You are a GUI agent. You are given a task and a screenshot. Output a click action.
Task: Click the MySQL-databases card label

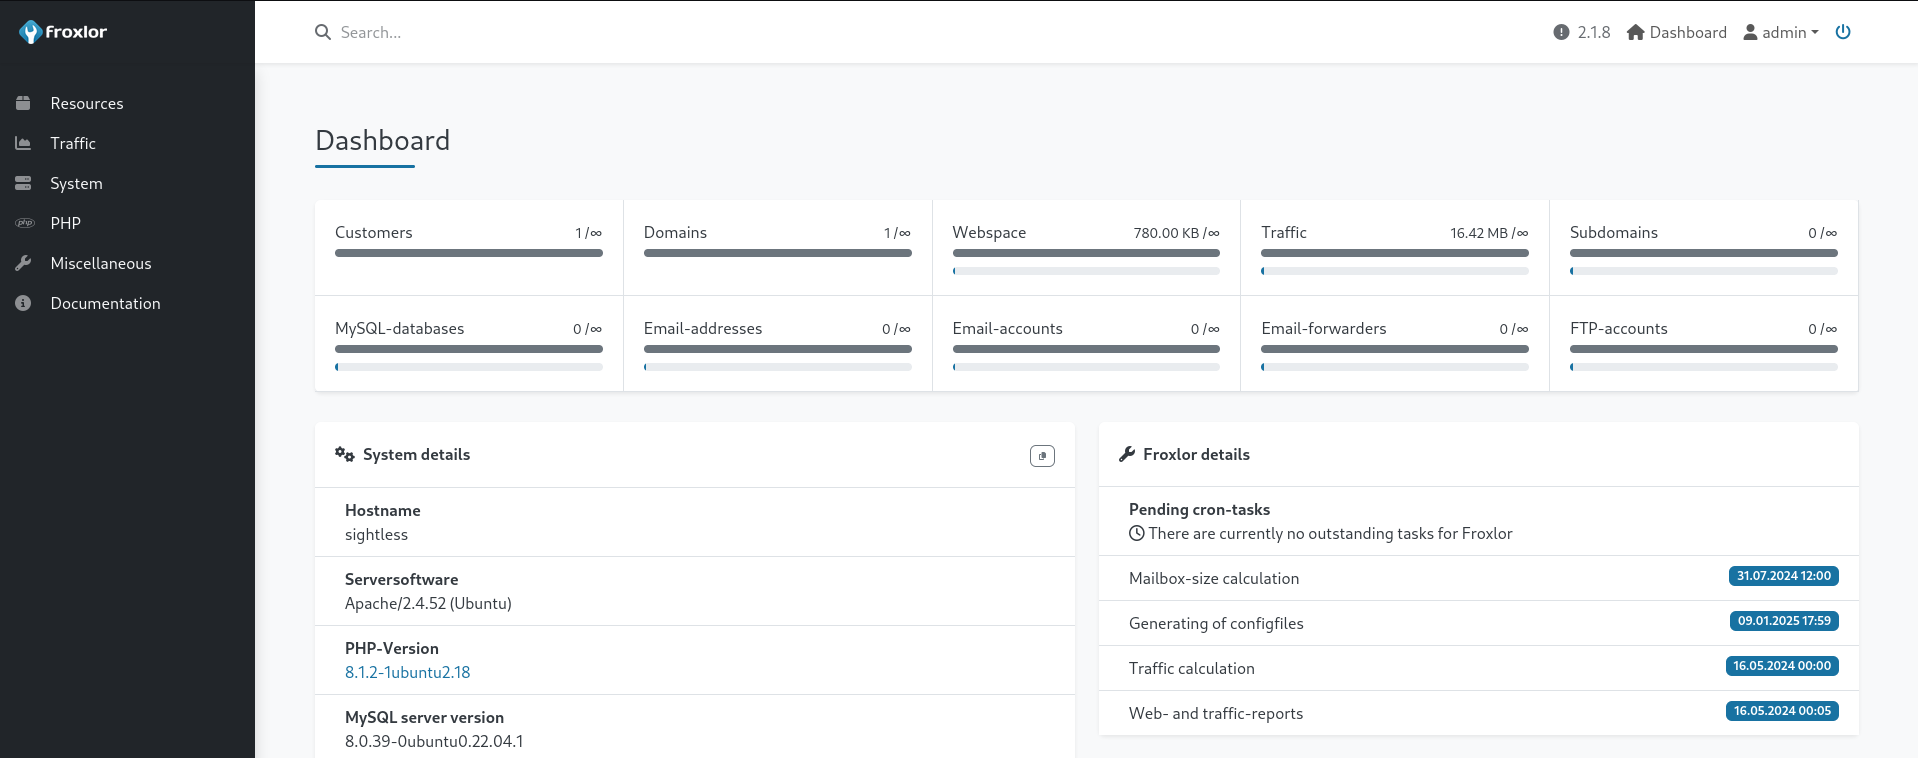[399, 328]
